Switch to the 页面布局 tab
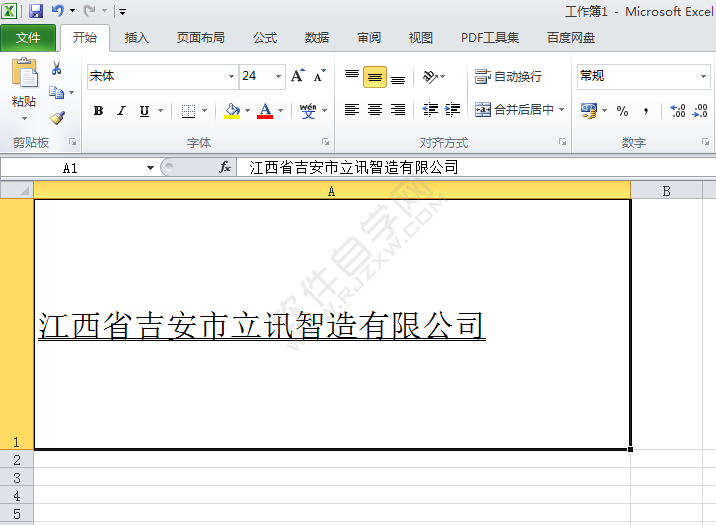The width and height of the screenshot is (716, 525). pyautogui.click(x=201, y=38)
